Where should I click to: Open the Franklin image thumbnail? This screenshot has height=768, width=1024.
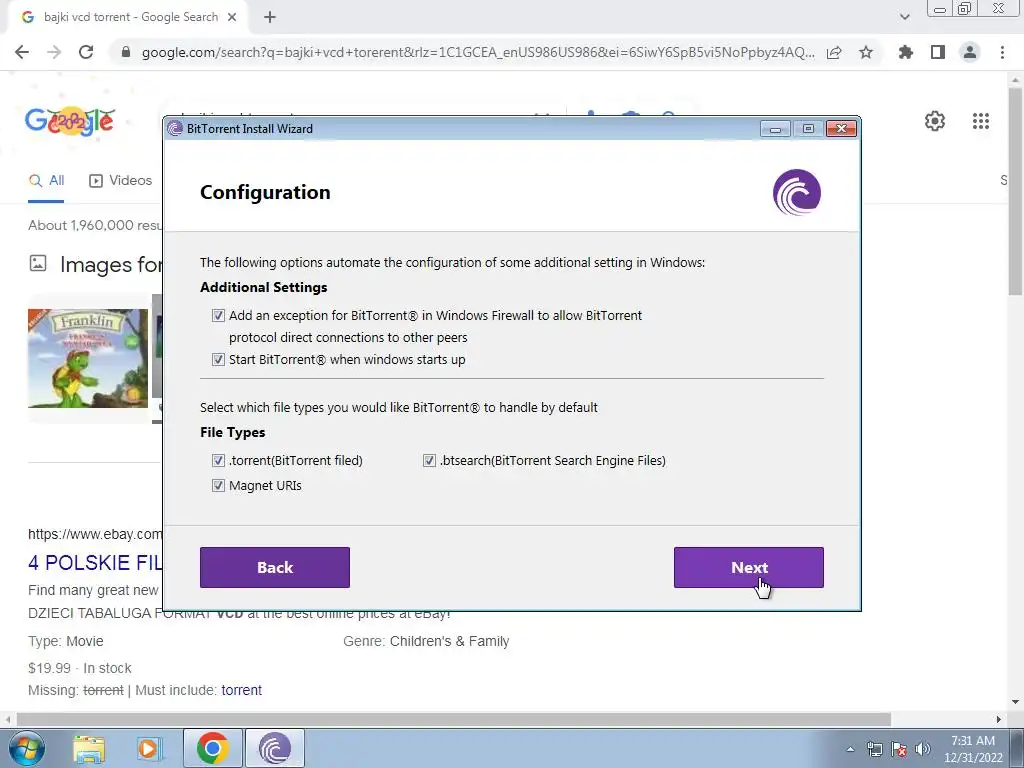coord(88,358)
